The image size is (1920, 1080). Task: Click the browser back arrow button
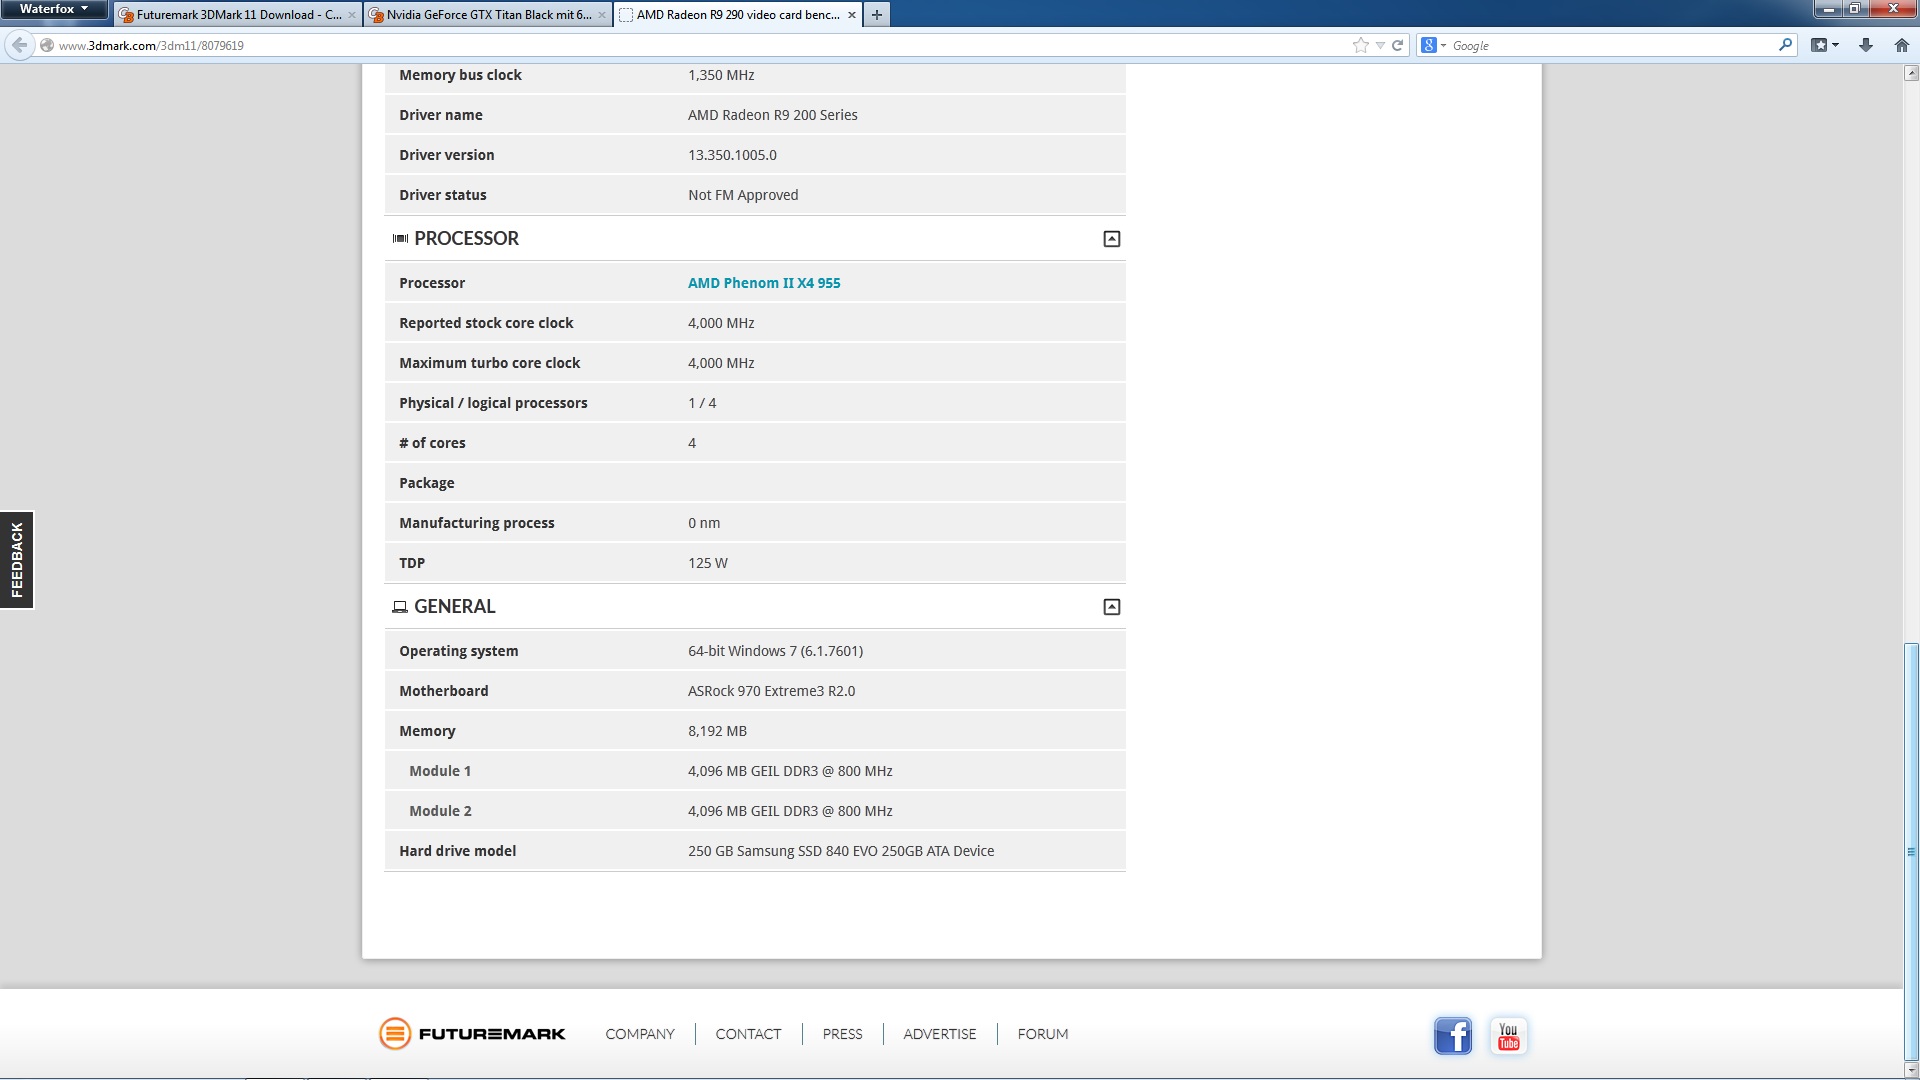pyautogui.click(x=19, y=45)
